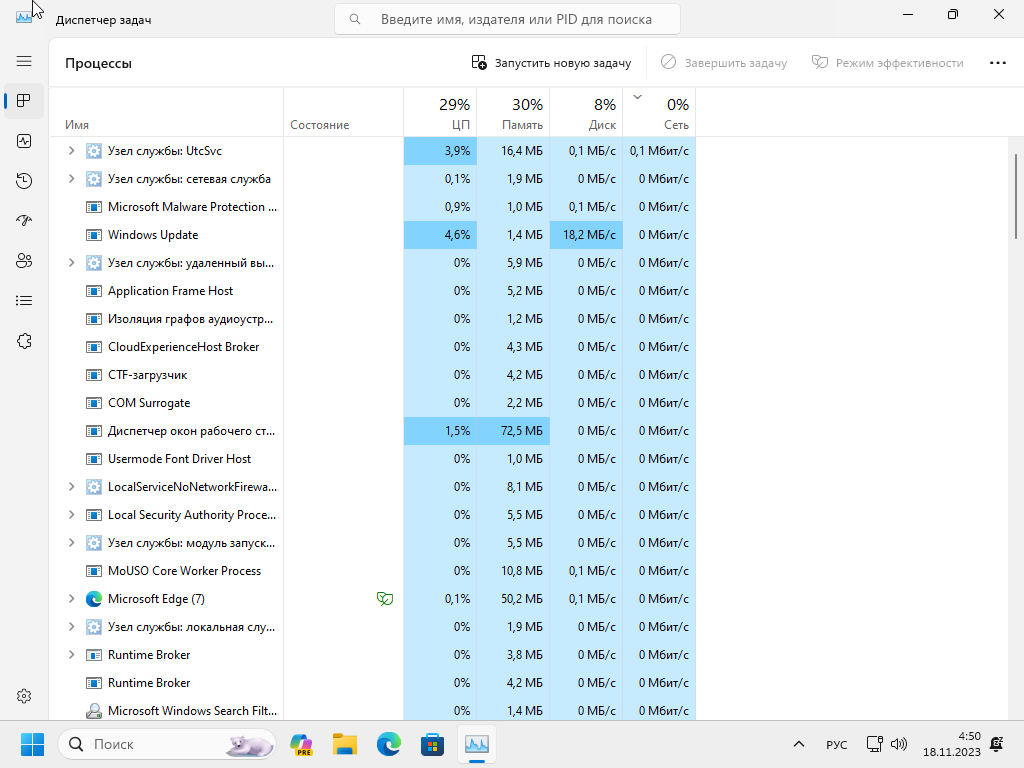Open the App history page in the sidebar
Viewport: 1024px width, 768px height.
pyautogui.click(x=24, y=181)
